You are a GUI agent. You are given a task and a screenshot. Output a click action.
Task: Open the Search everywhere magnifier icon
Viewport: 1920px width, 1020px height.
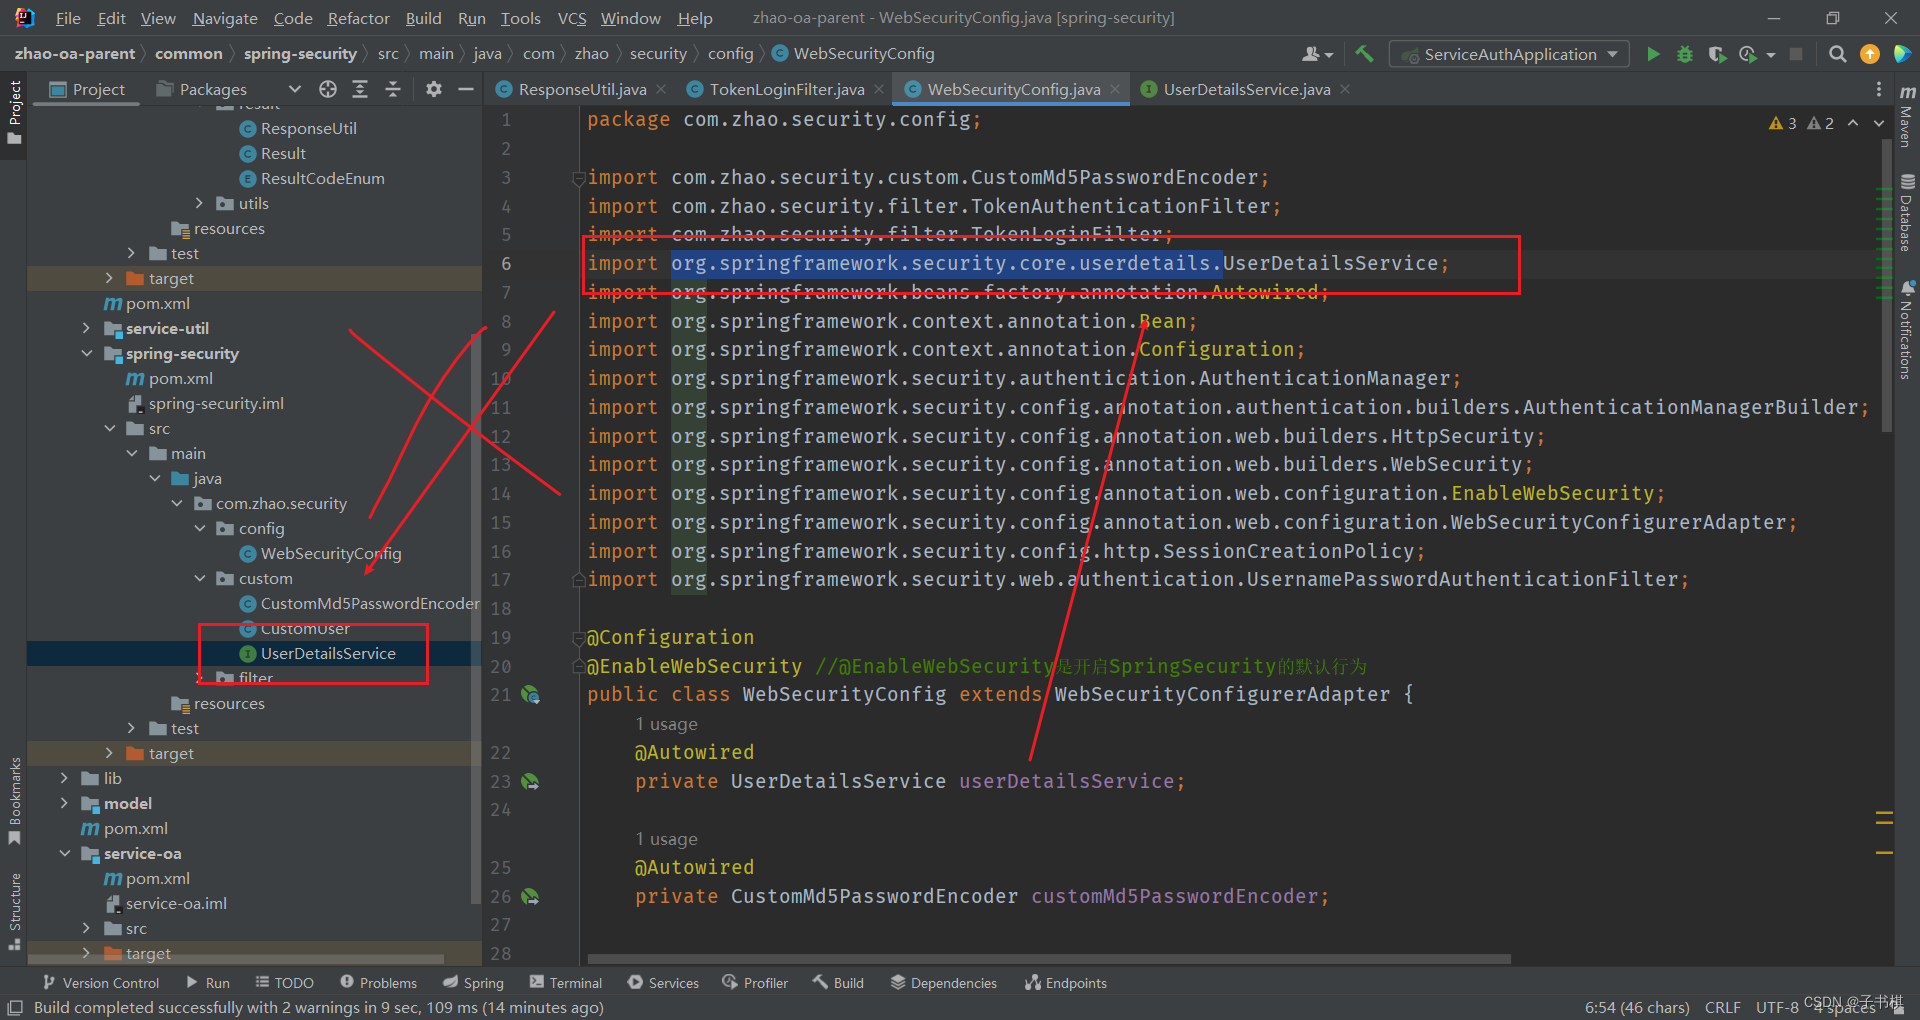point(1837,54)
